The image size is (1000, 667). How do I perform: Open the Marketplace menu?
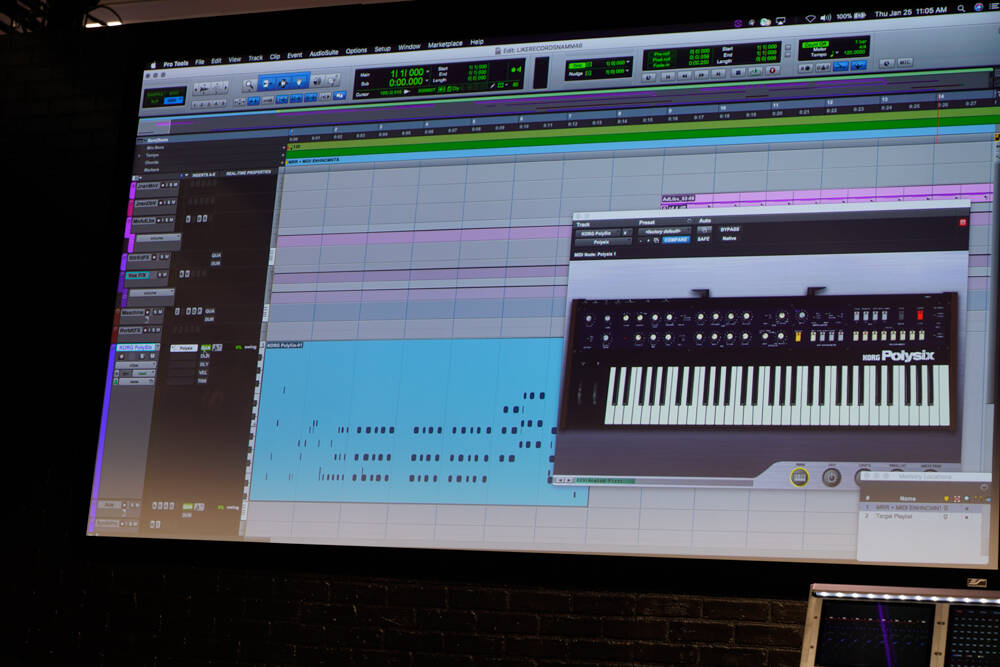click(x=445, y=45)
